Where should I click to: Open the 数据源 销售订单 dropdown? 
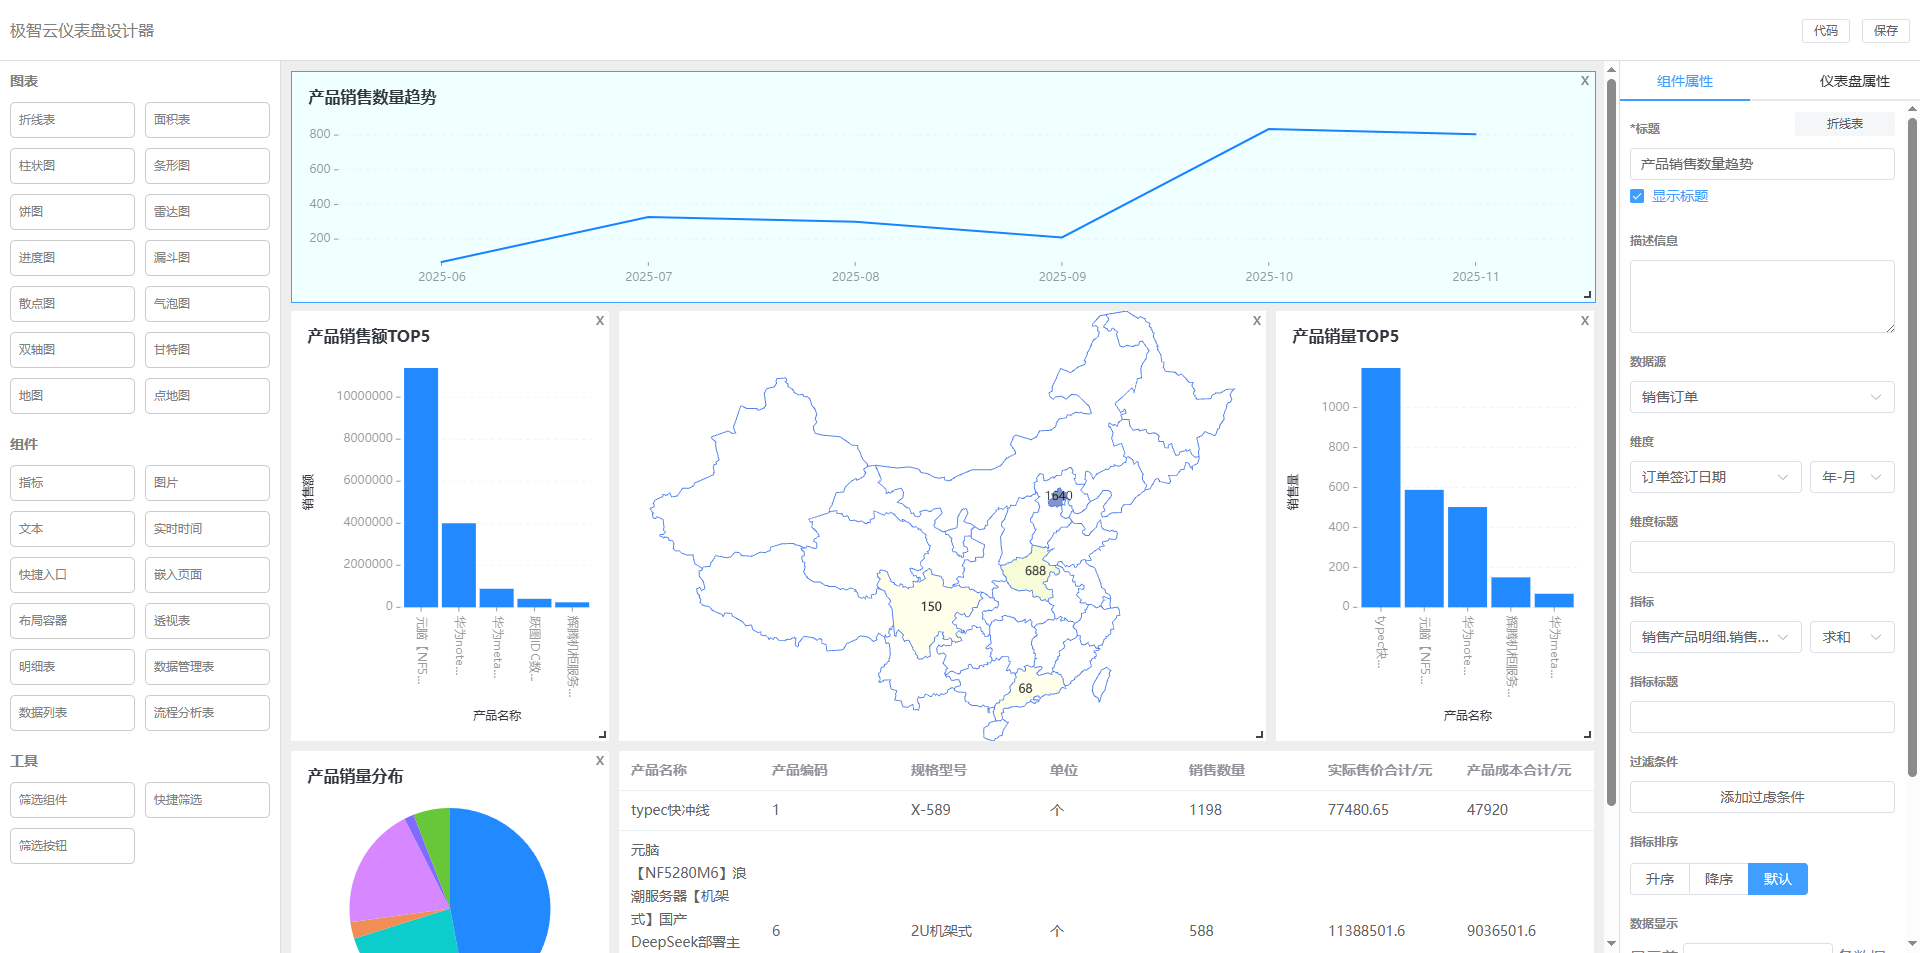coord(1761,397)
